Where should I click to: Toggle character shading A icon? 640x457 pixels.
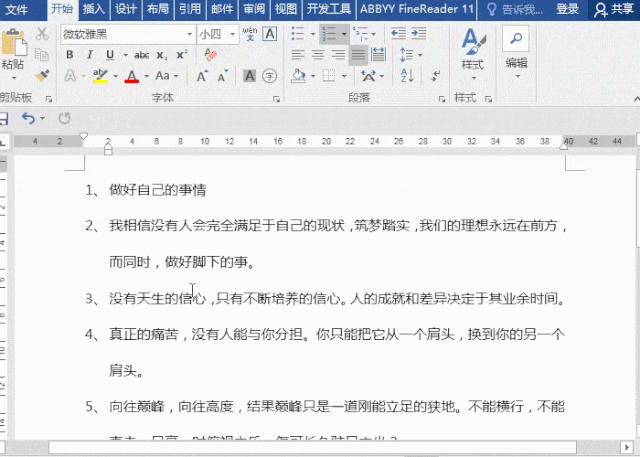click(x=249, y=76)
